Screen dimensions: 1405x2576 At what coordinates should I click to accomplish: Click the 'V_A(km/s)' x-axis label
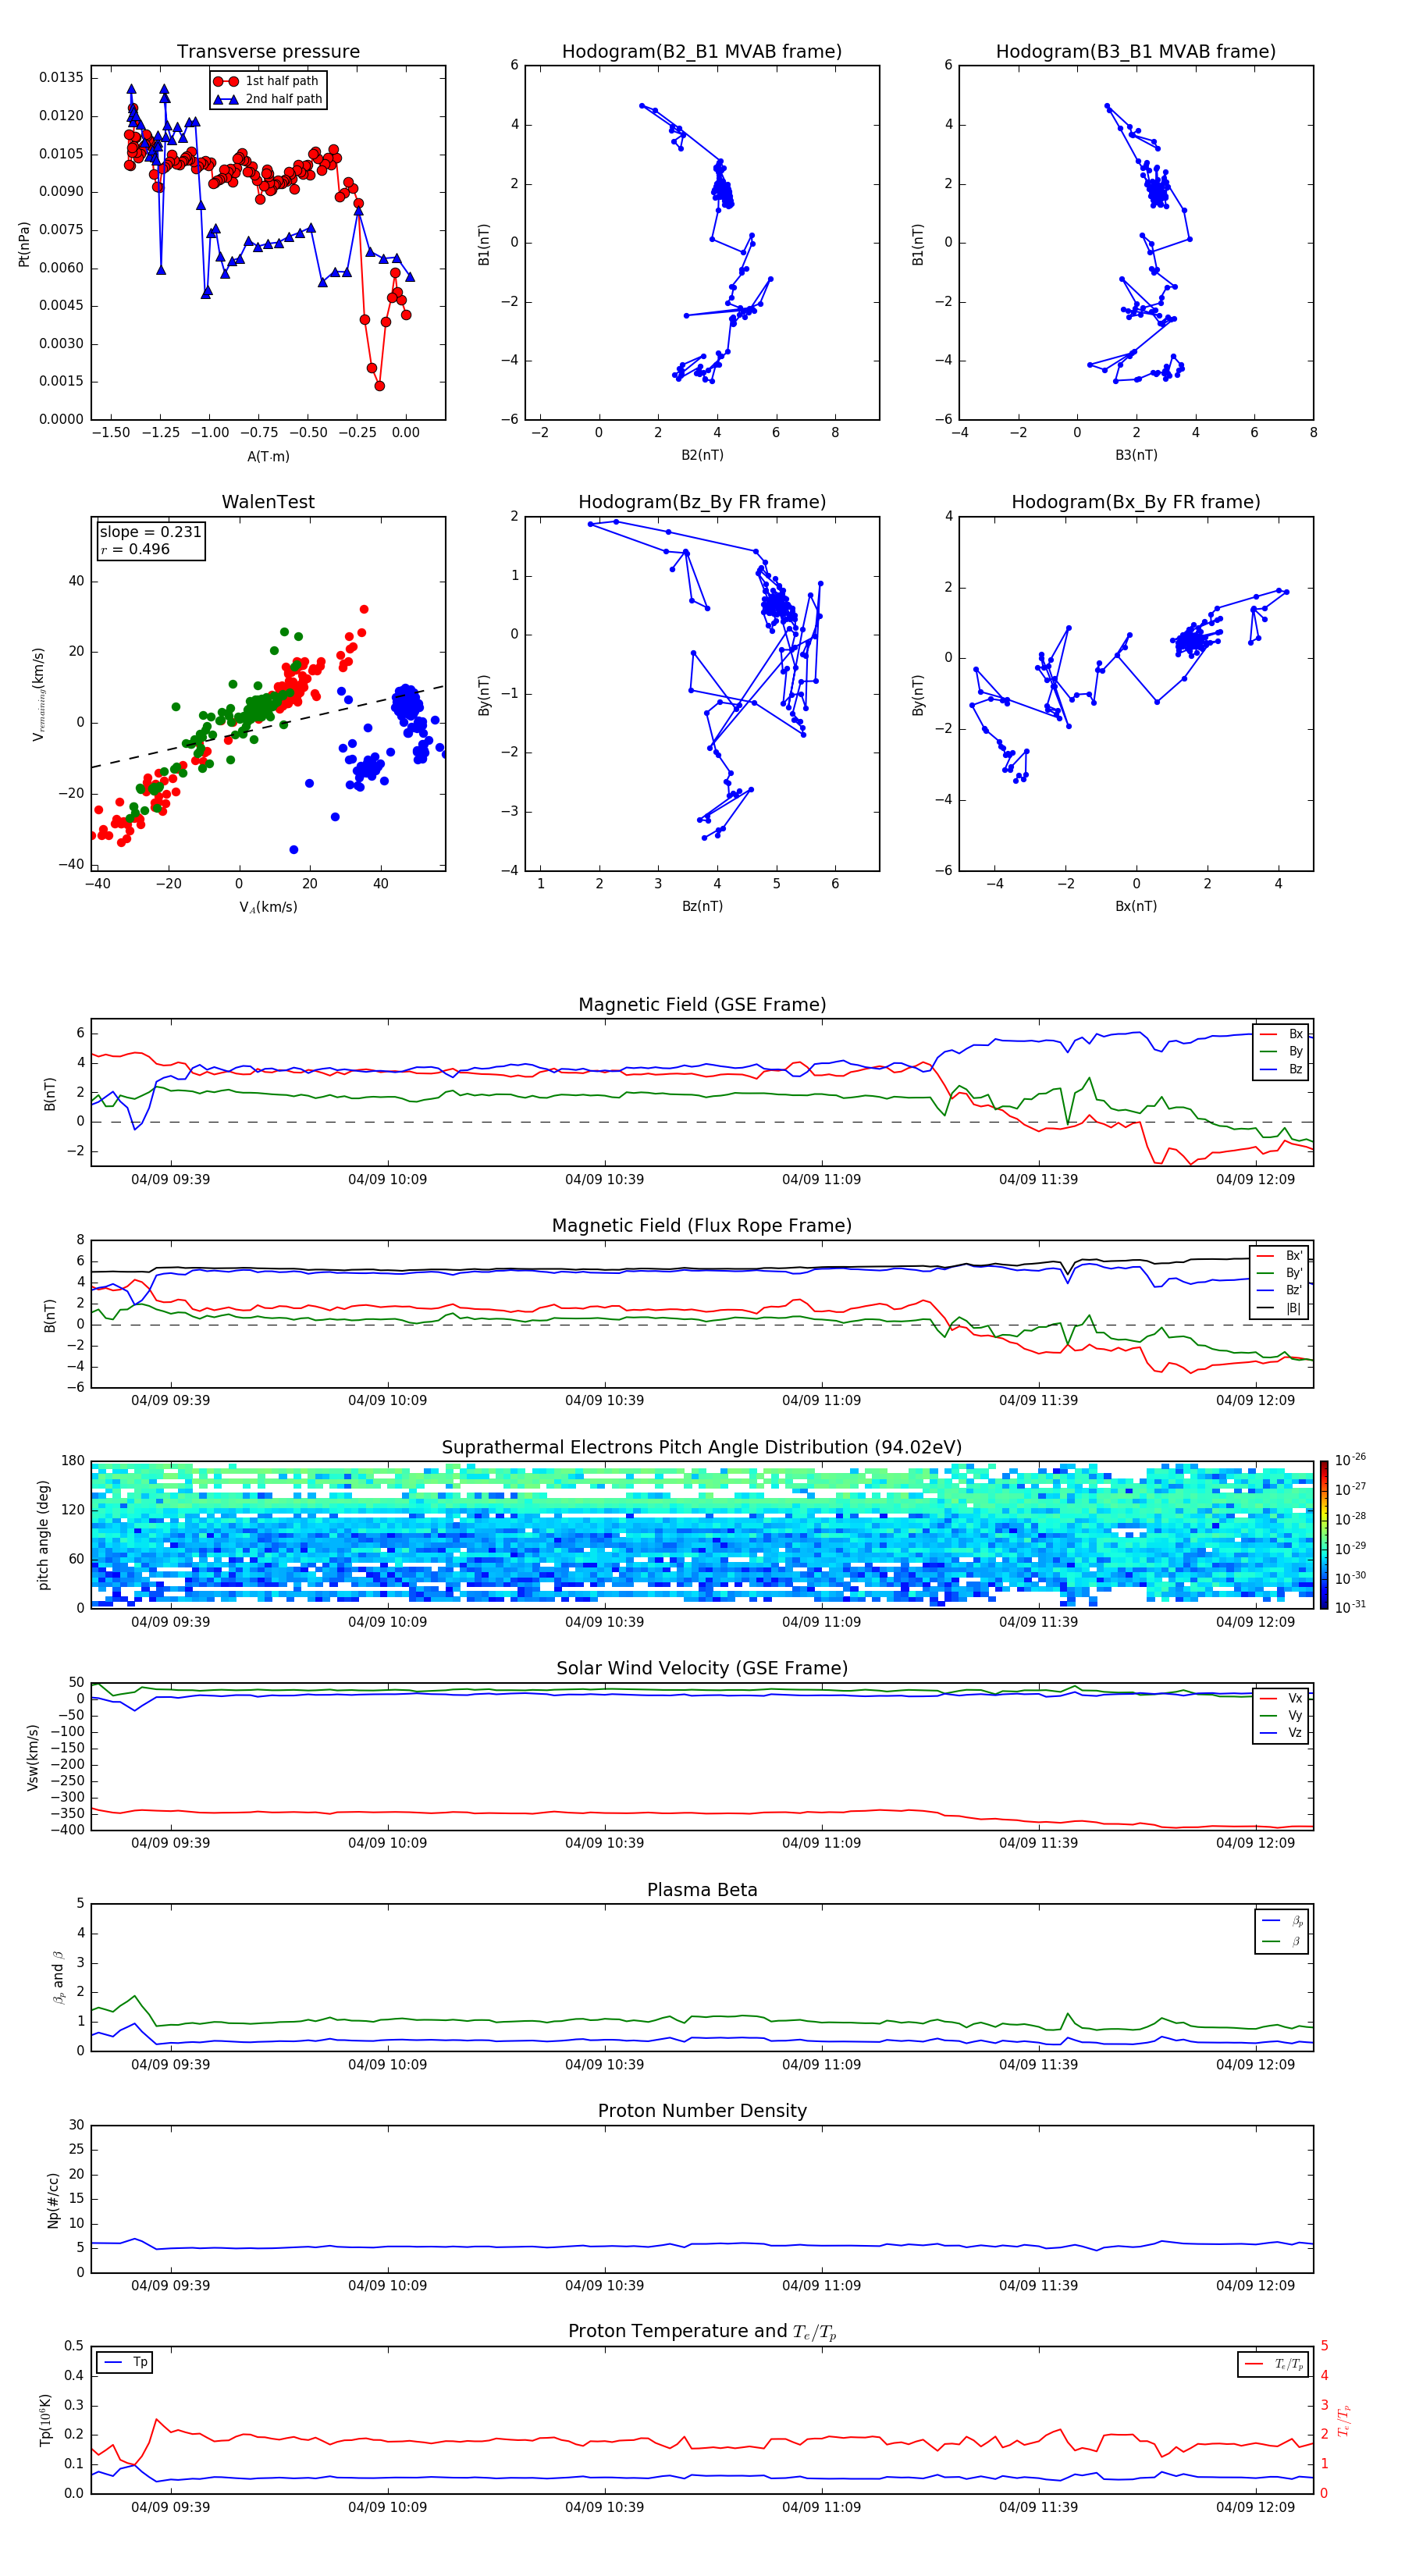click(x=268, y=907)
